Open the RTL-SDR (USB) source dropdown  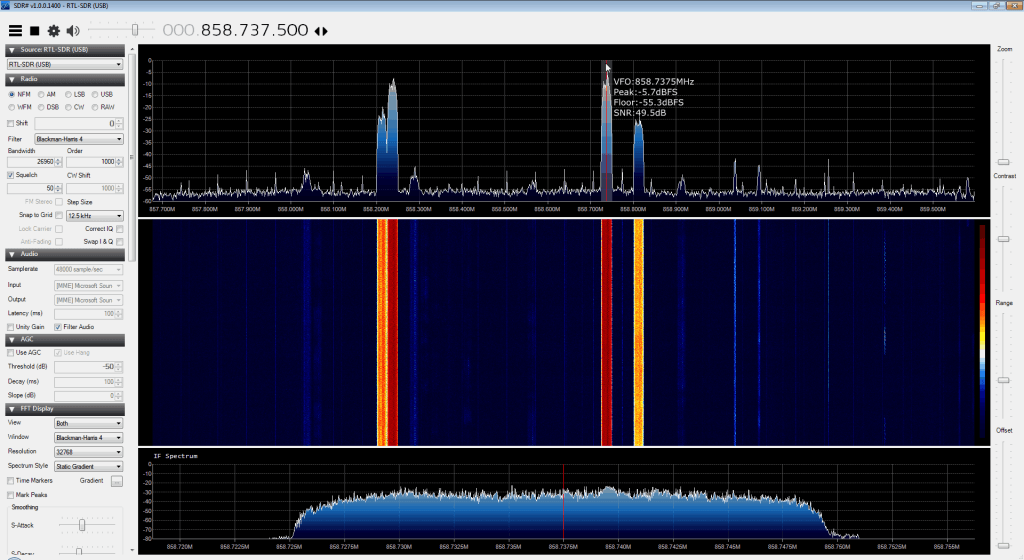(x=65, y=65)
